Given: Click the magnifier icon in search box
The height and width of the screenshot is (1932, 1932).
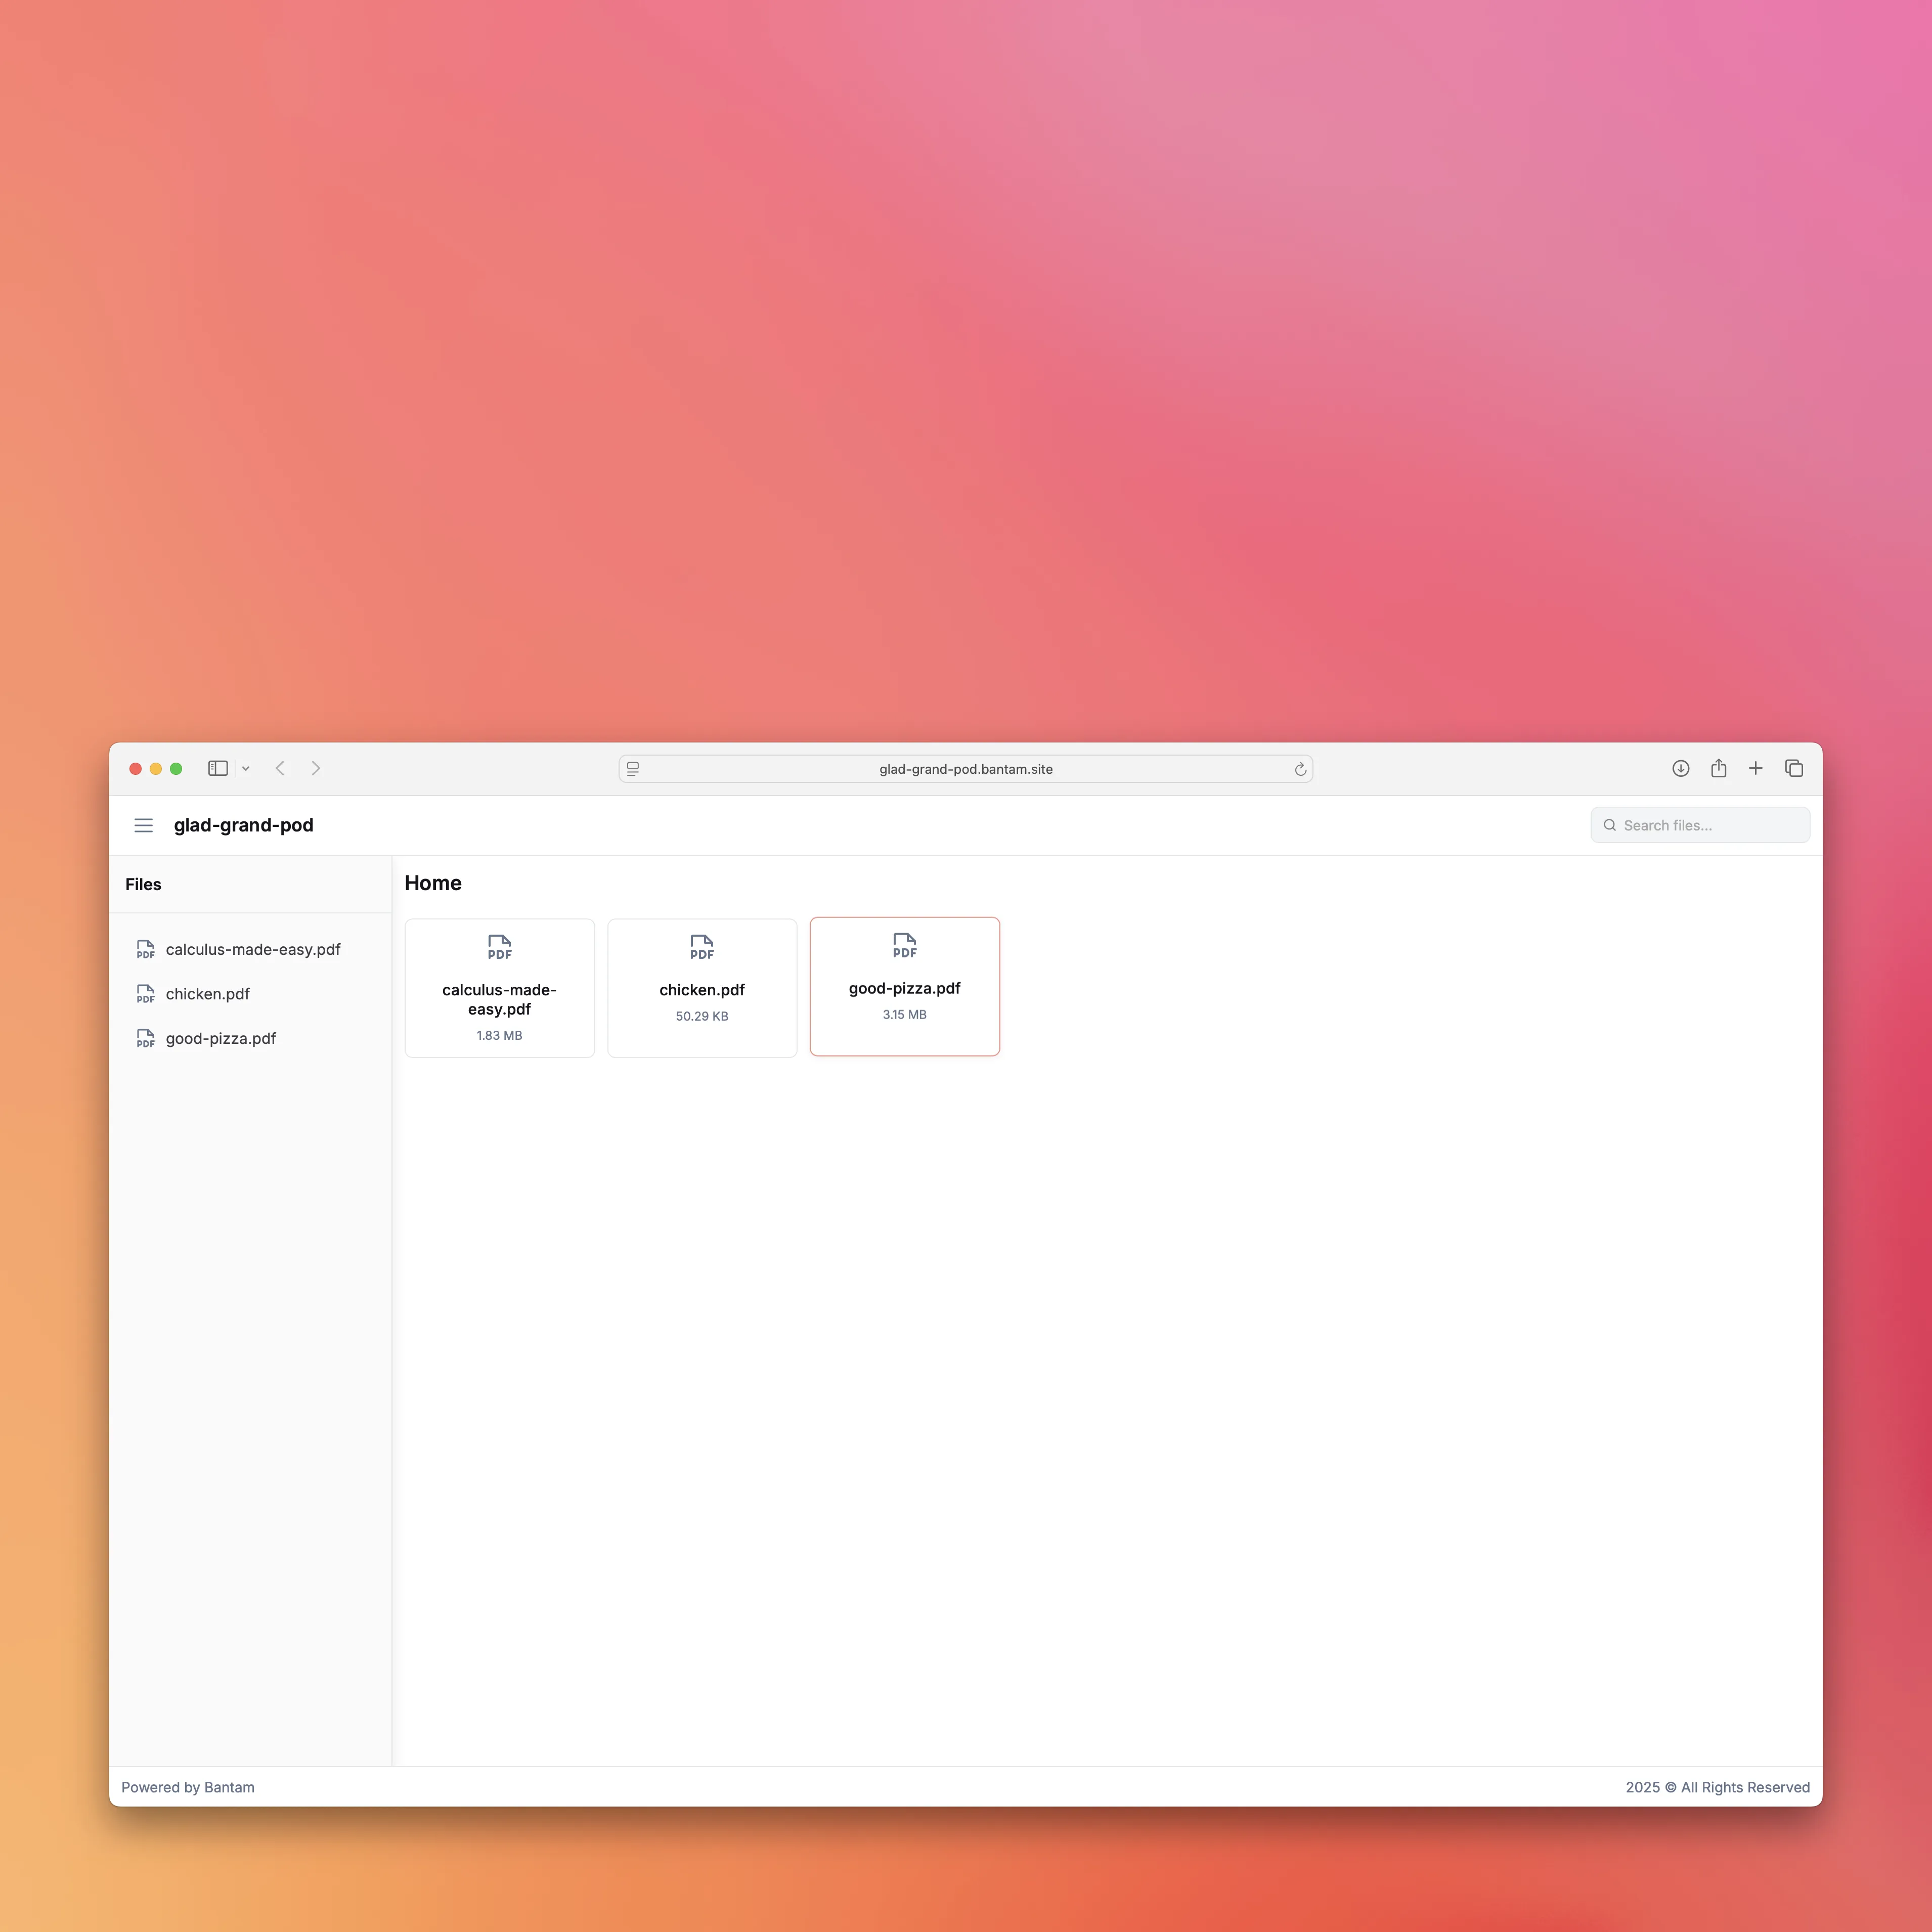Looking at the screenshot, I should coord(1610,825).
